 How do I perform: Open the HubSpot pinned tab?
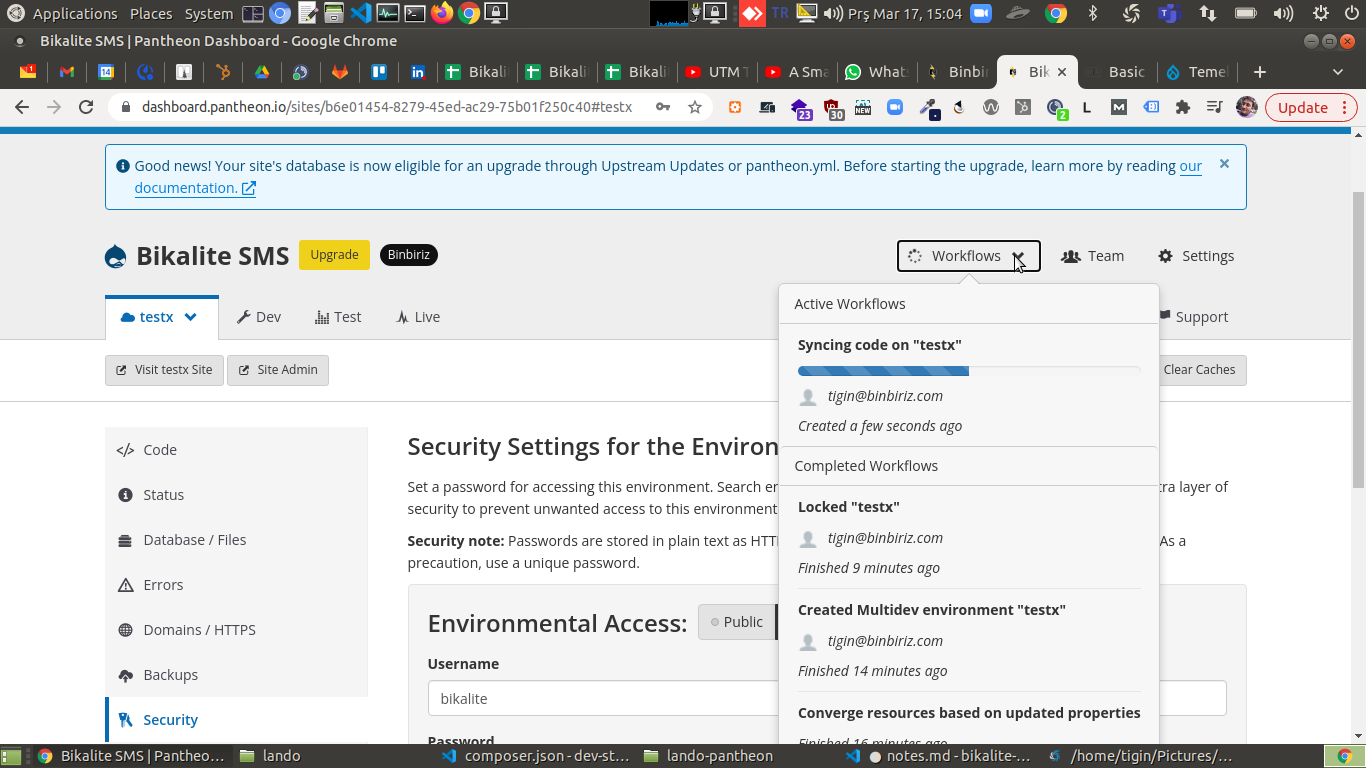pyautogui.click(x=223, y=72)
